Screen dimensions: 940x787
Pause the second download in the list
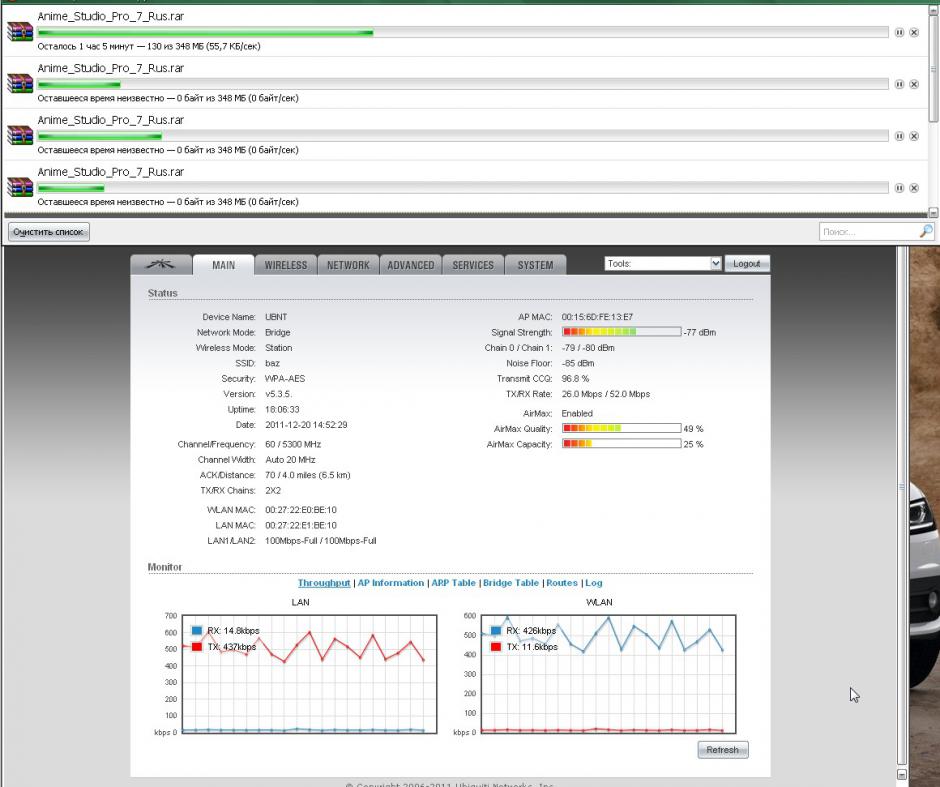coord(899,84)
